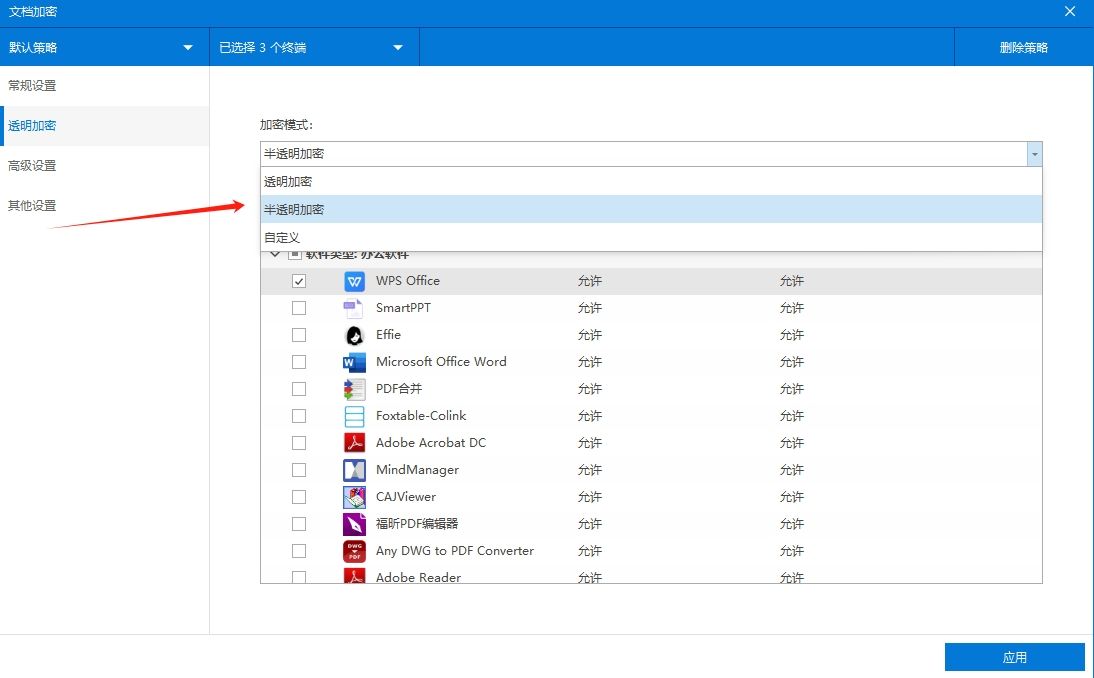This screenshot has height=678, width=1094.
Task: Check the Microsoft Office Word checkbox
Action: [298, 362]
